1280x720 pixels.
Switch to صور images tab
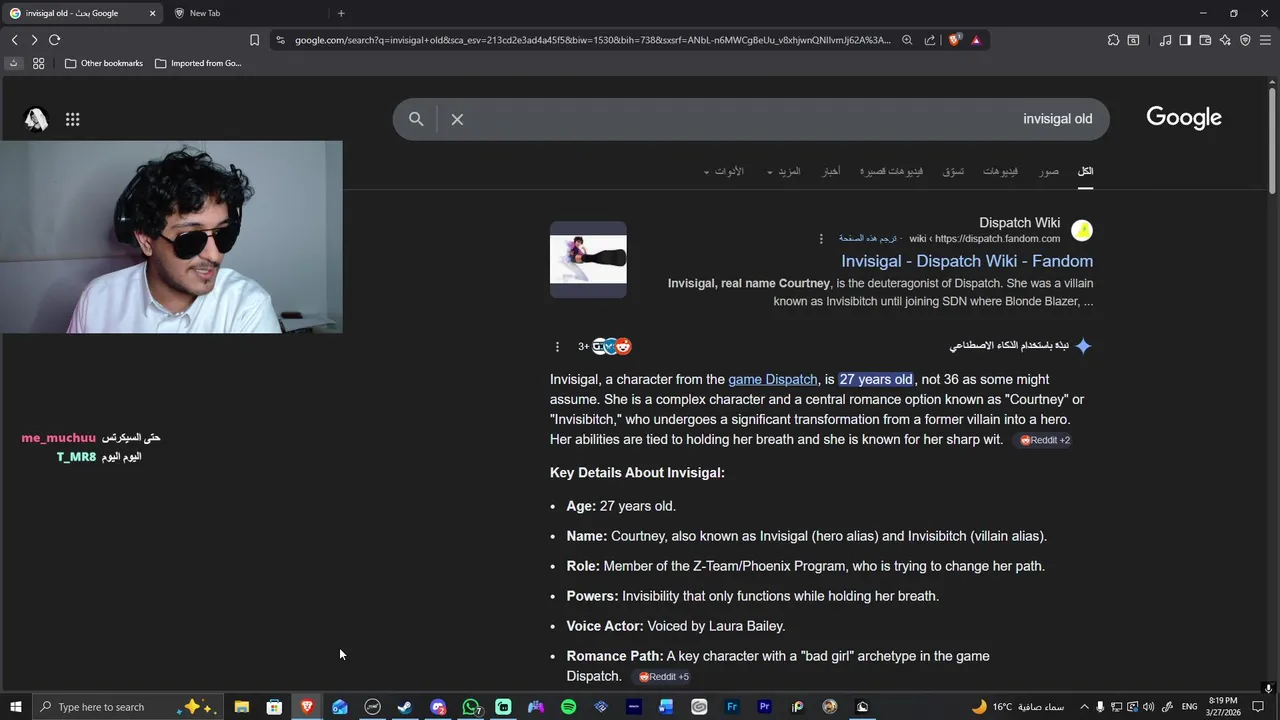(x=1048, y=172)
